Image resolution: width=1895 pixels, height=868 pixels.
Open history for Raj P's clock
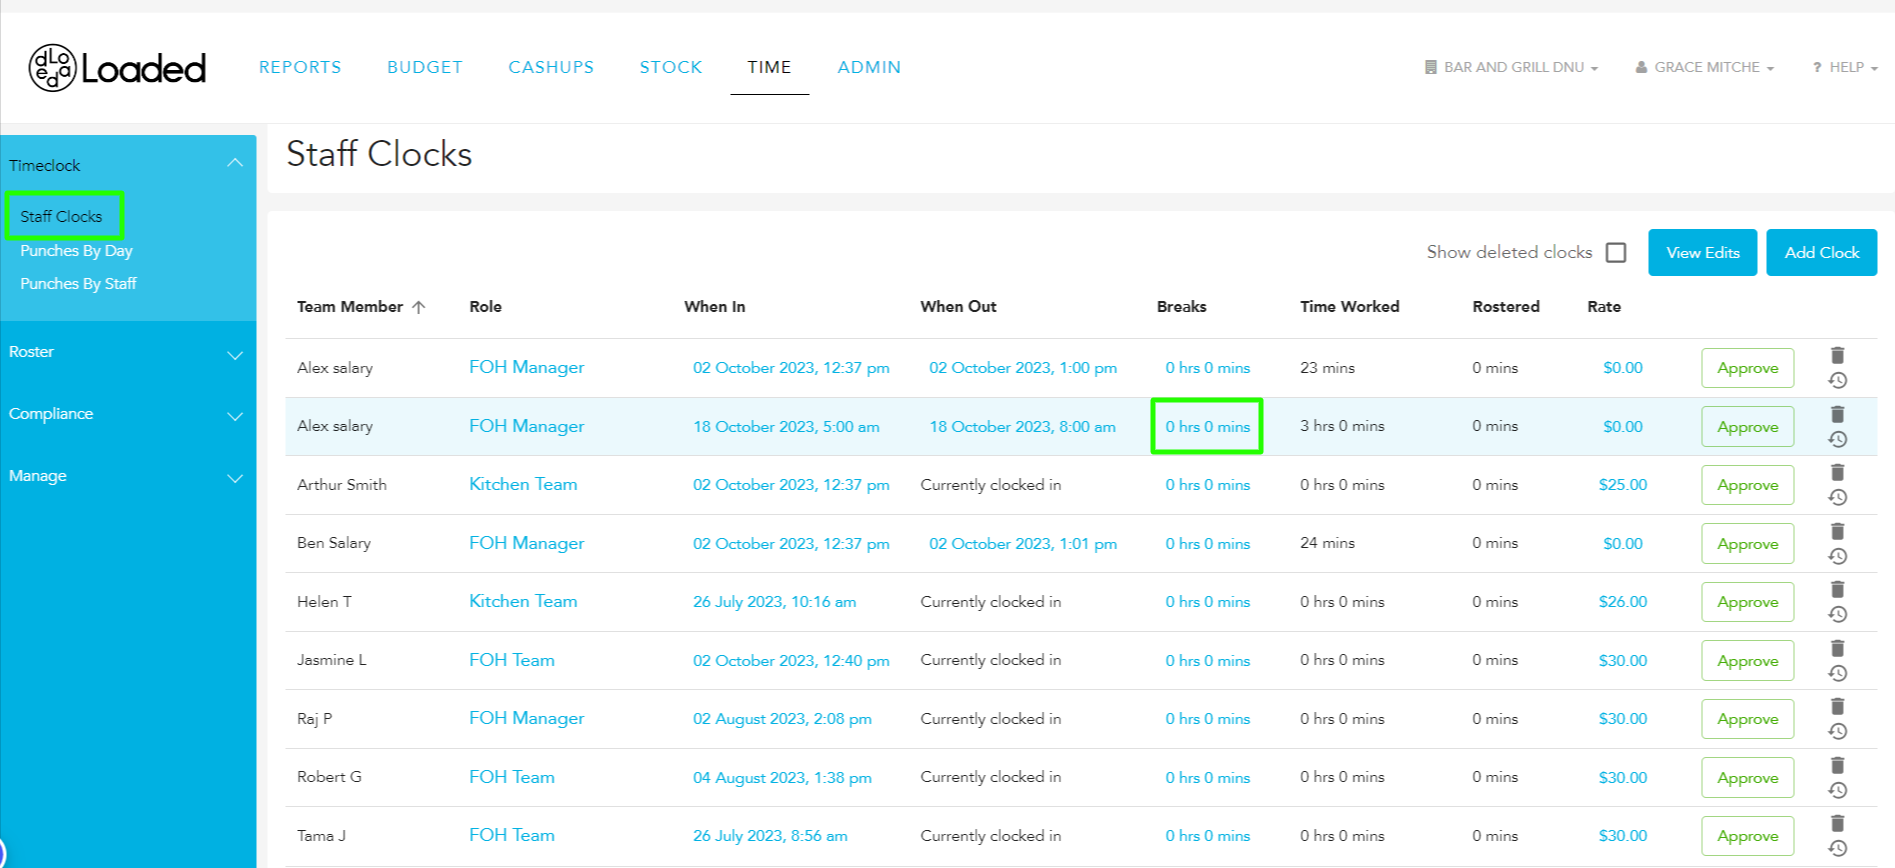click(1837, 731)
